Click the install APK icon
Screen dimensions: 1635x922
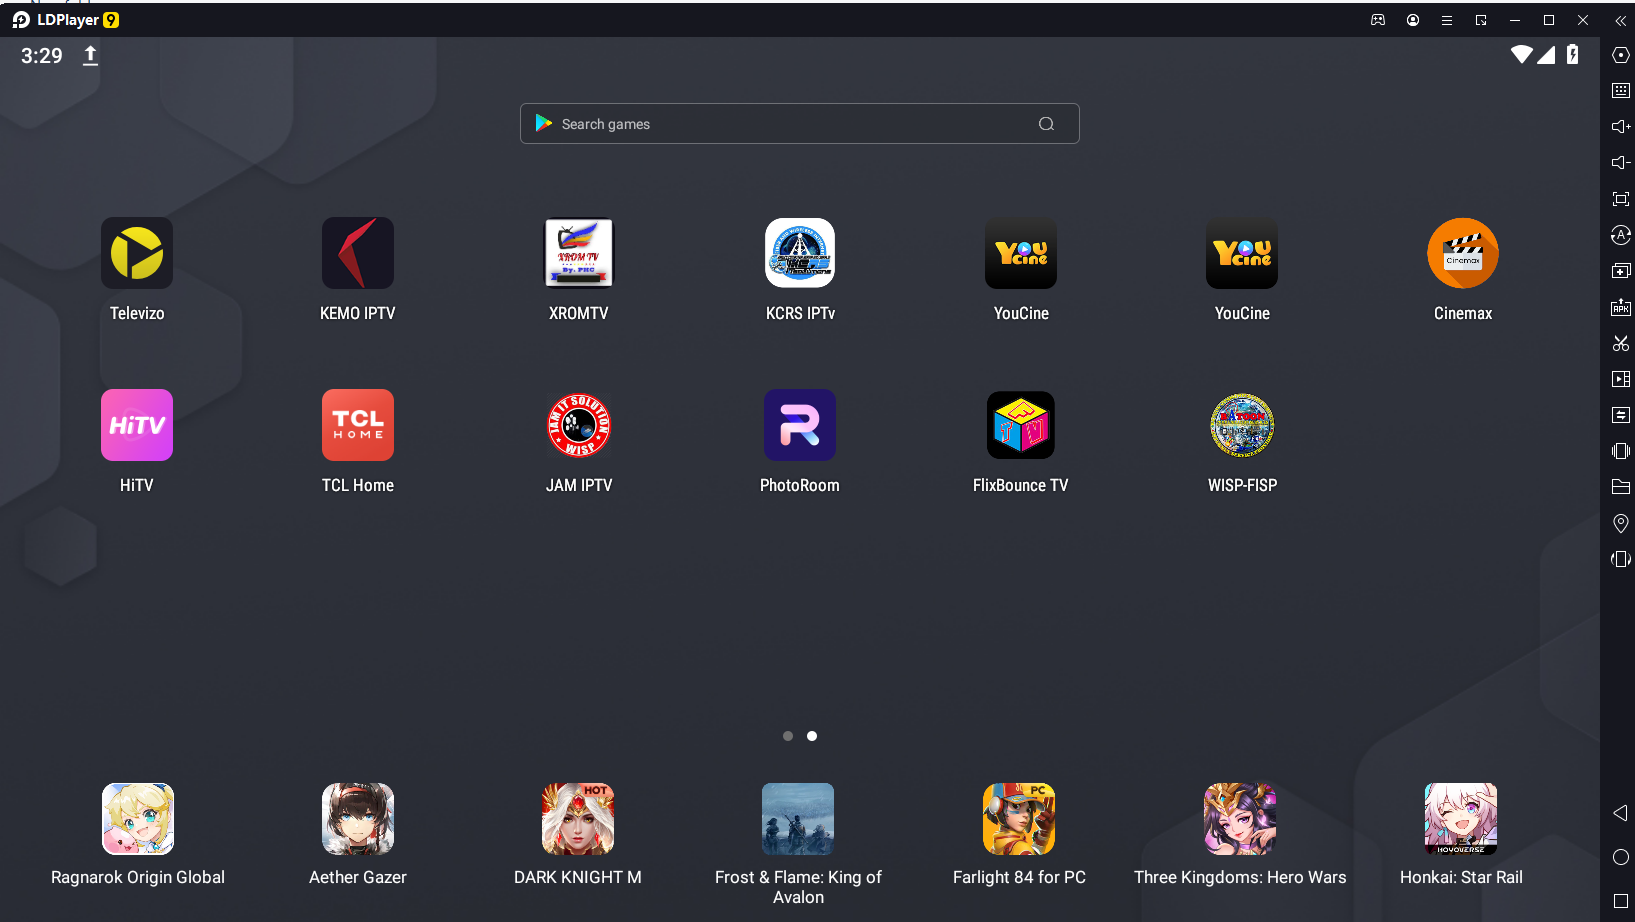(x=1621, y=307)
